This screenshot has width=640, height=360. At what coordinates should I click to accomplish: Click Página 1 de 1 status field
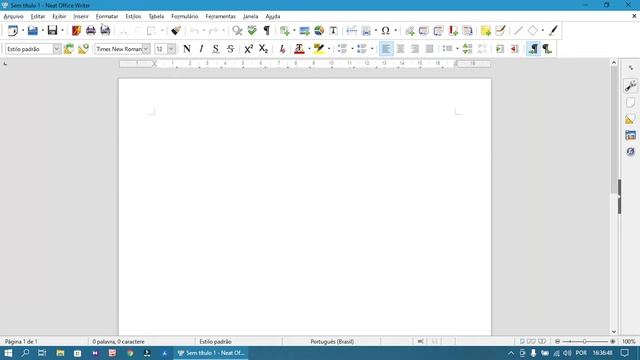21,342
